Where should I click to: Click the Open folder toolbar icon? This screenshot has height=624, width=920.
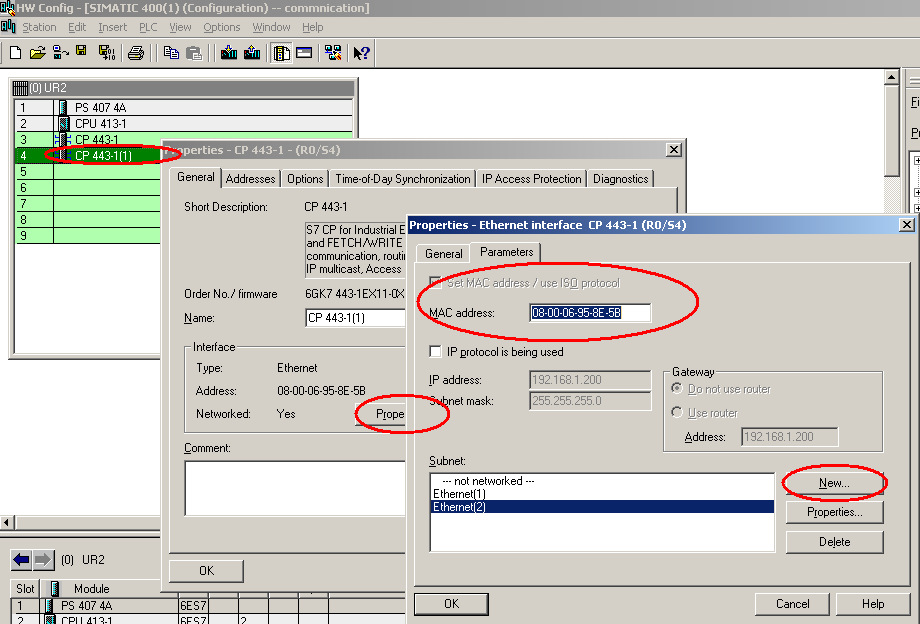click(x=37, y=53)
